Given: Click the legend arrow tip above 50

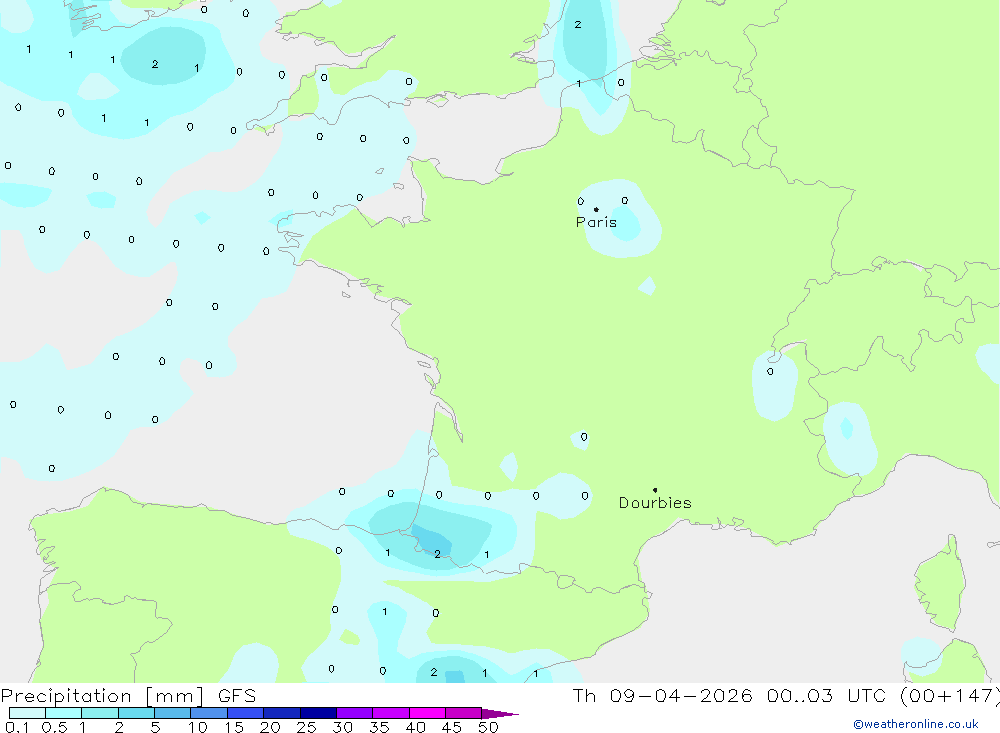Looking at the screenshot, I should click(500, 714).
